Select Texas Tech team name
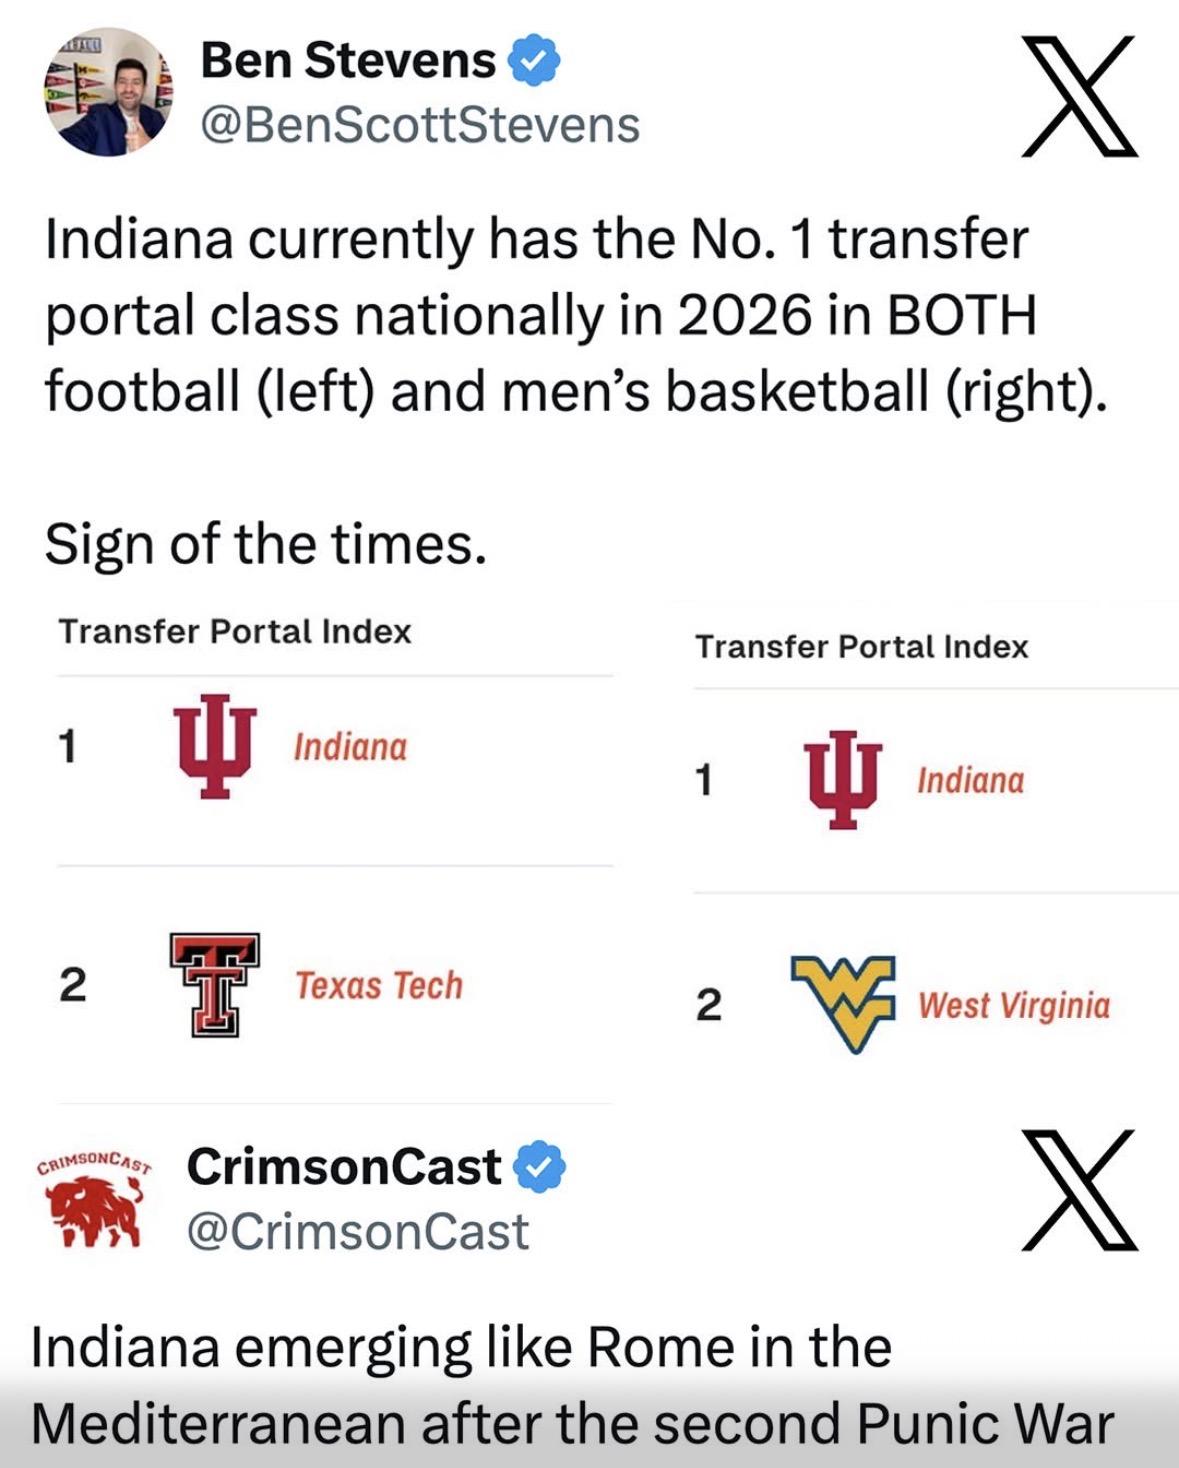This screenshot has width=1179, height=1468. point(379,986)
